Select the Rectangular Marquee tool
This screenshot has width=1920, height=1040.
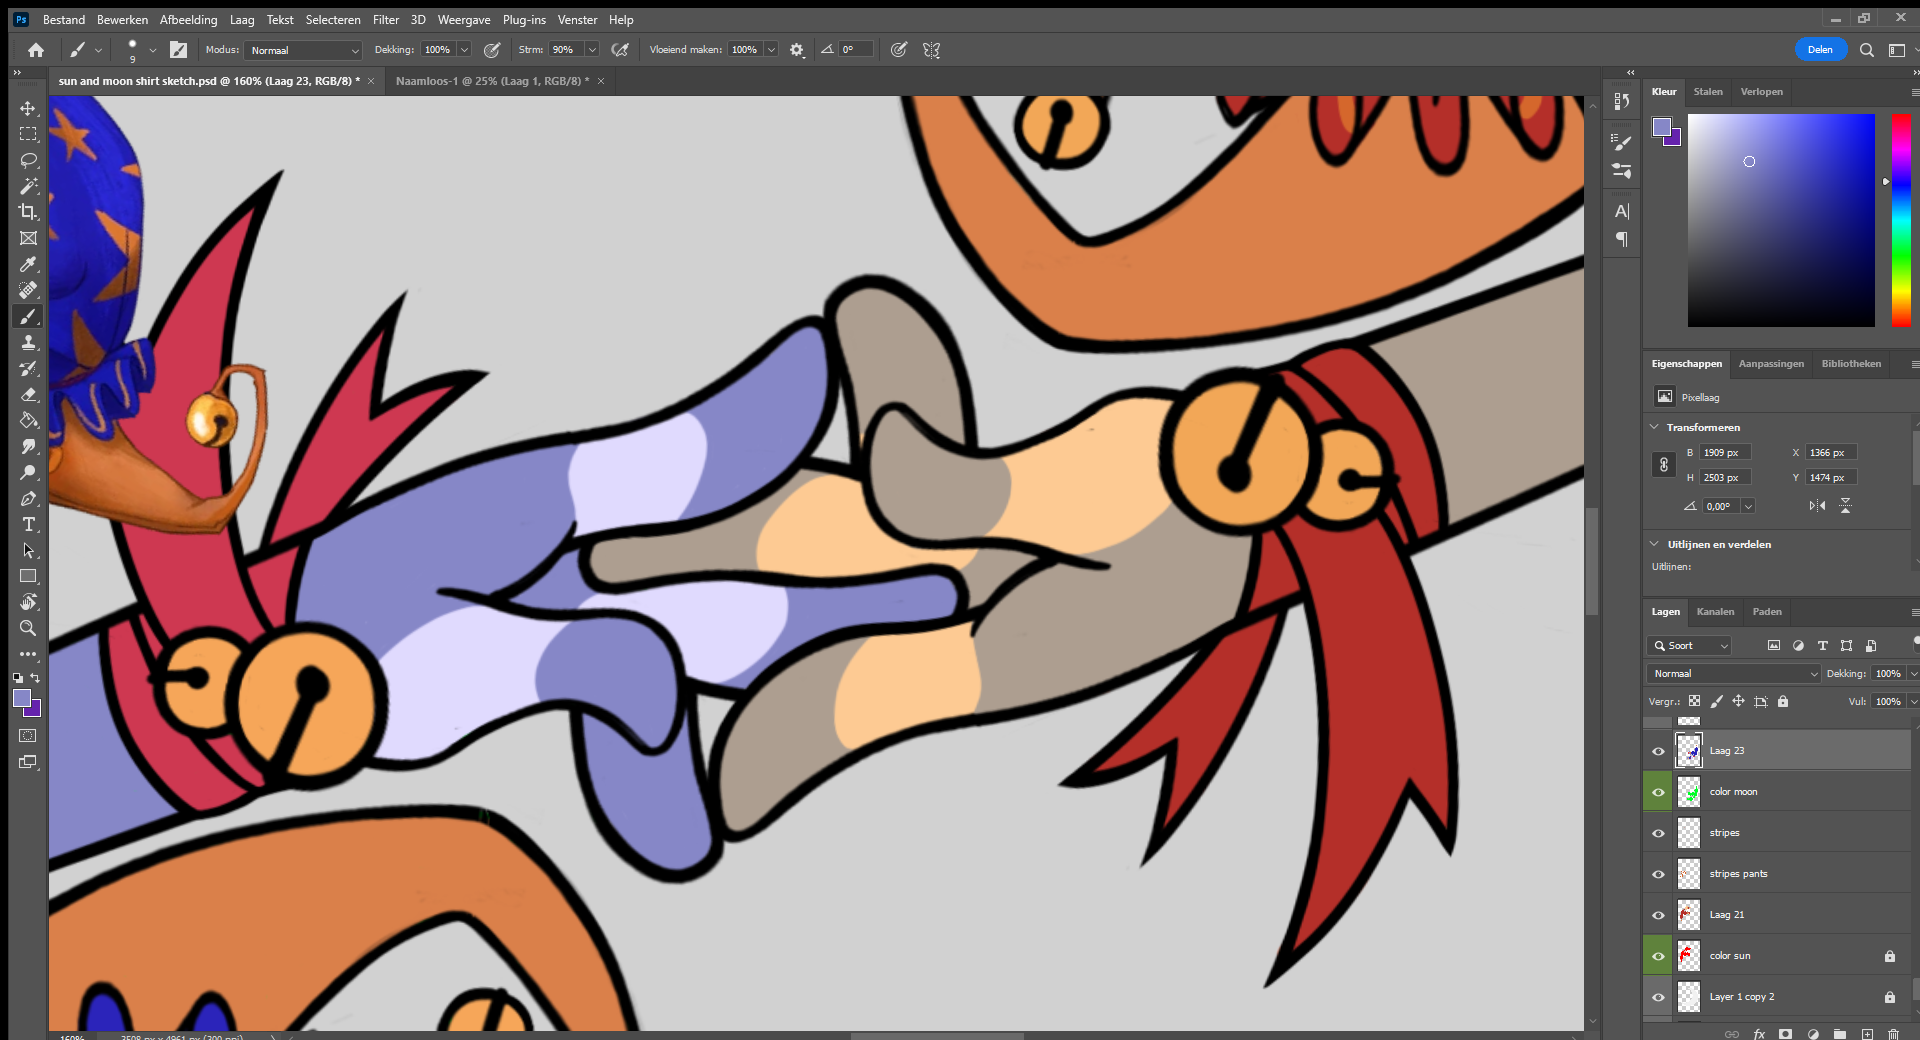point(28,134)
